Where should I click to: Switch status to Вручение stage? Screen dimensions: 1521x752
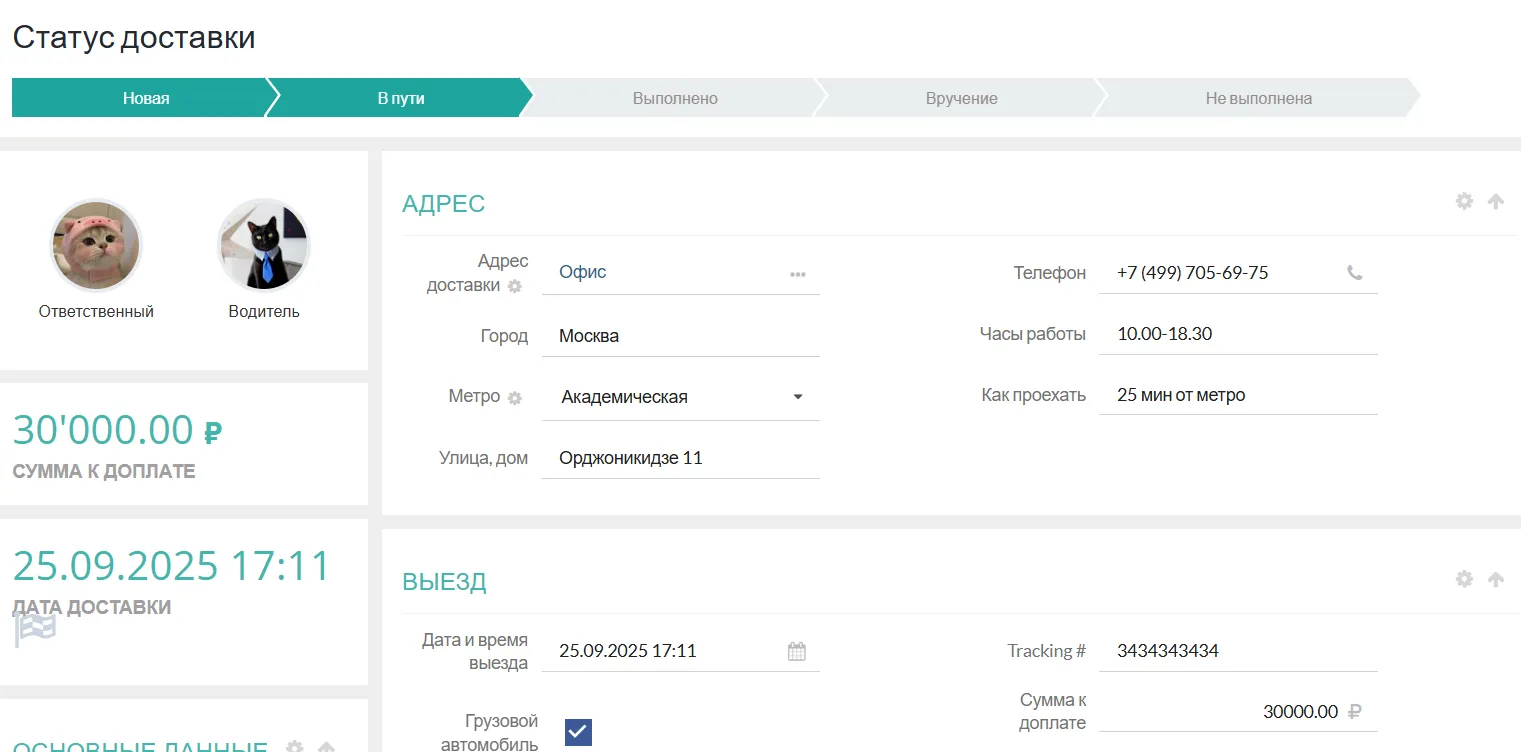click(x=961, y=98)
